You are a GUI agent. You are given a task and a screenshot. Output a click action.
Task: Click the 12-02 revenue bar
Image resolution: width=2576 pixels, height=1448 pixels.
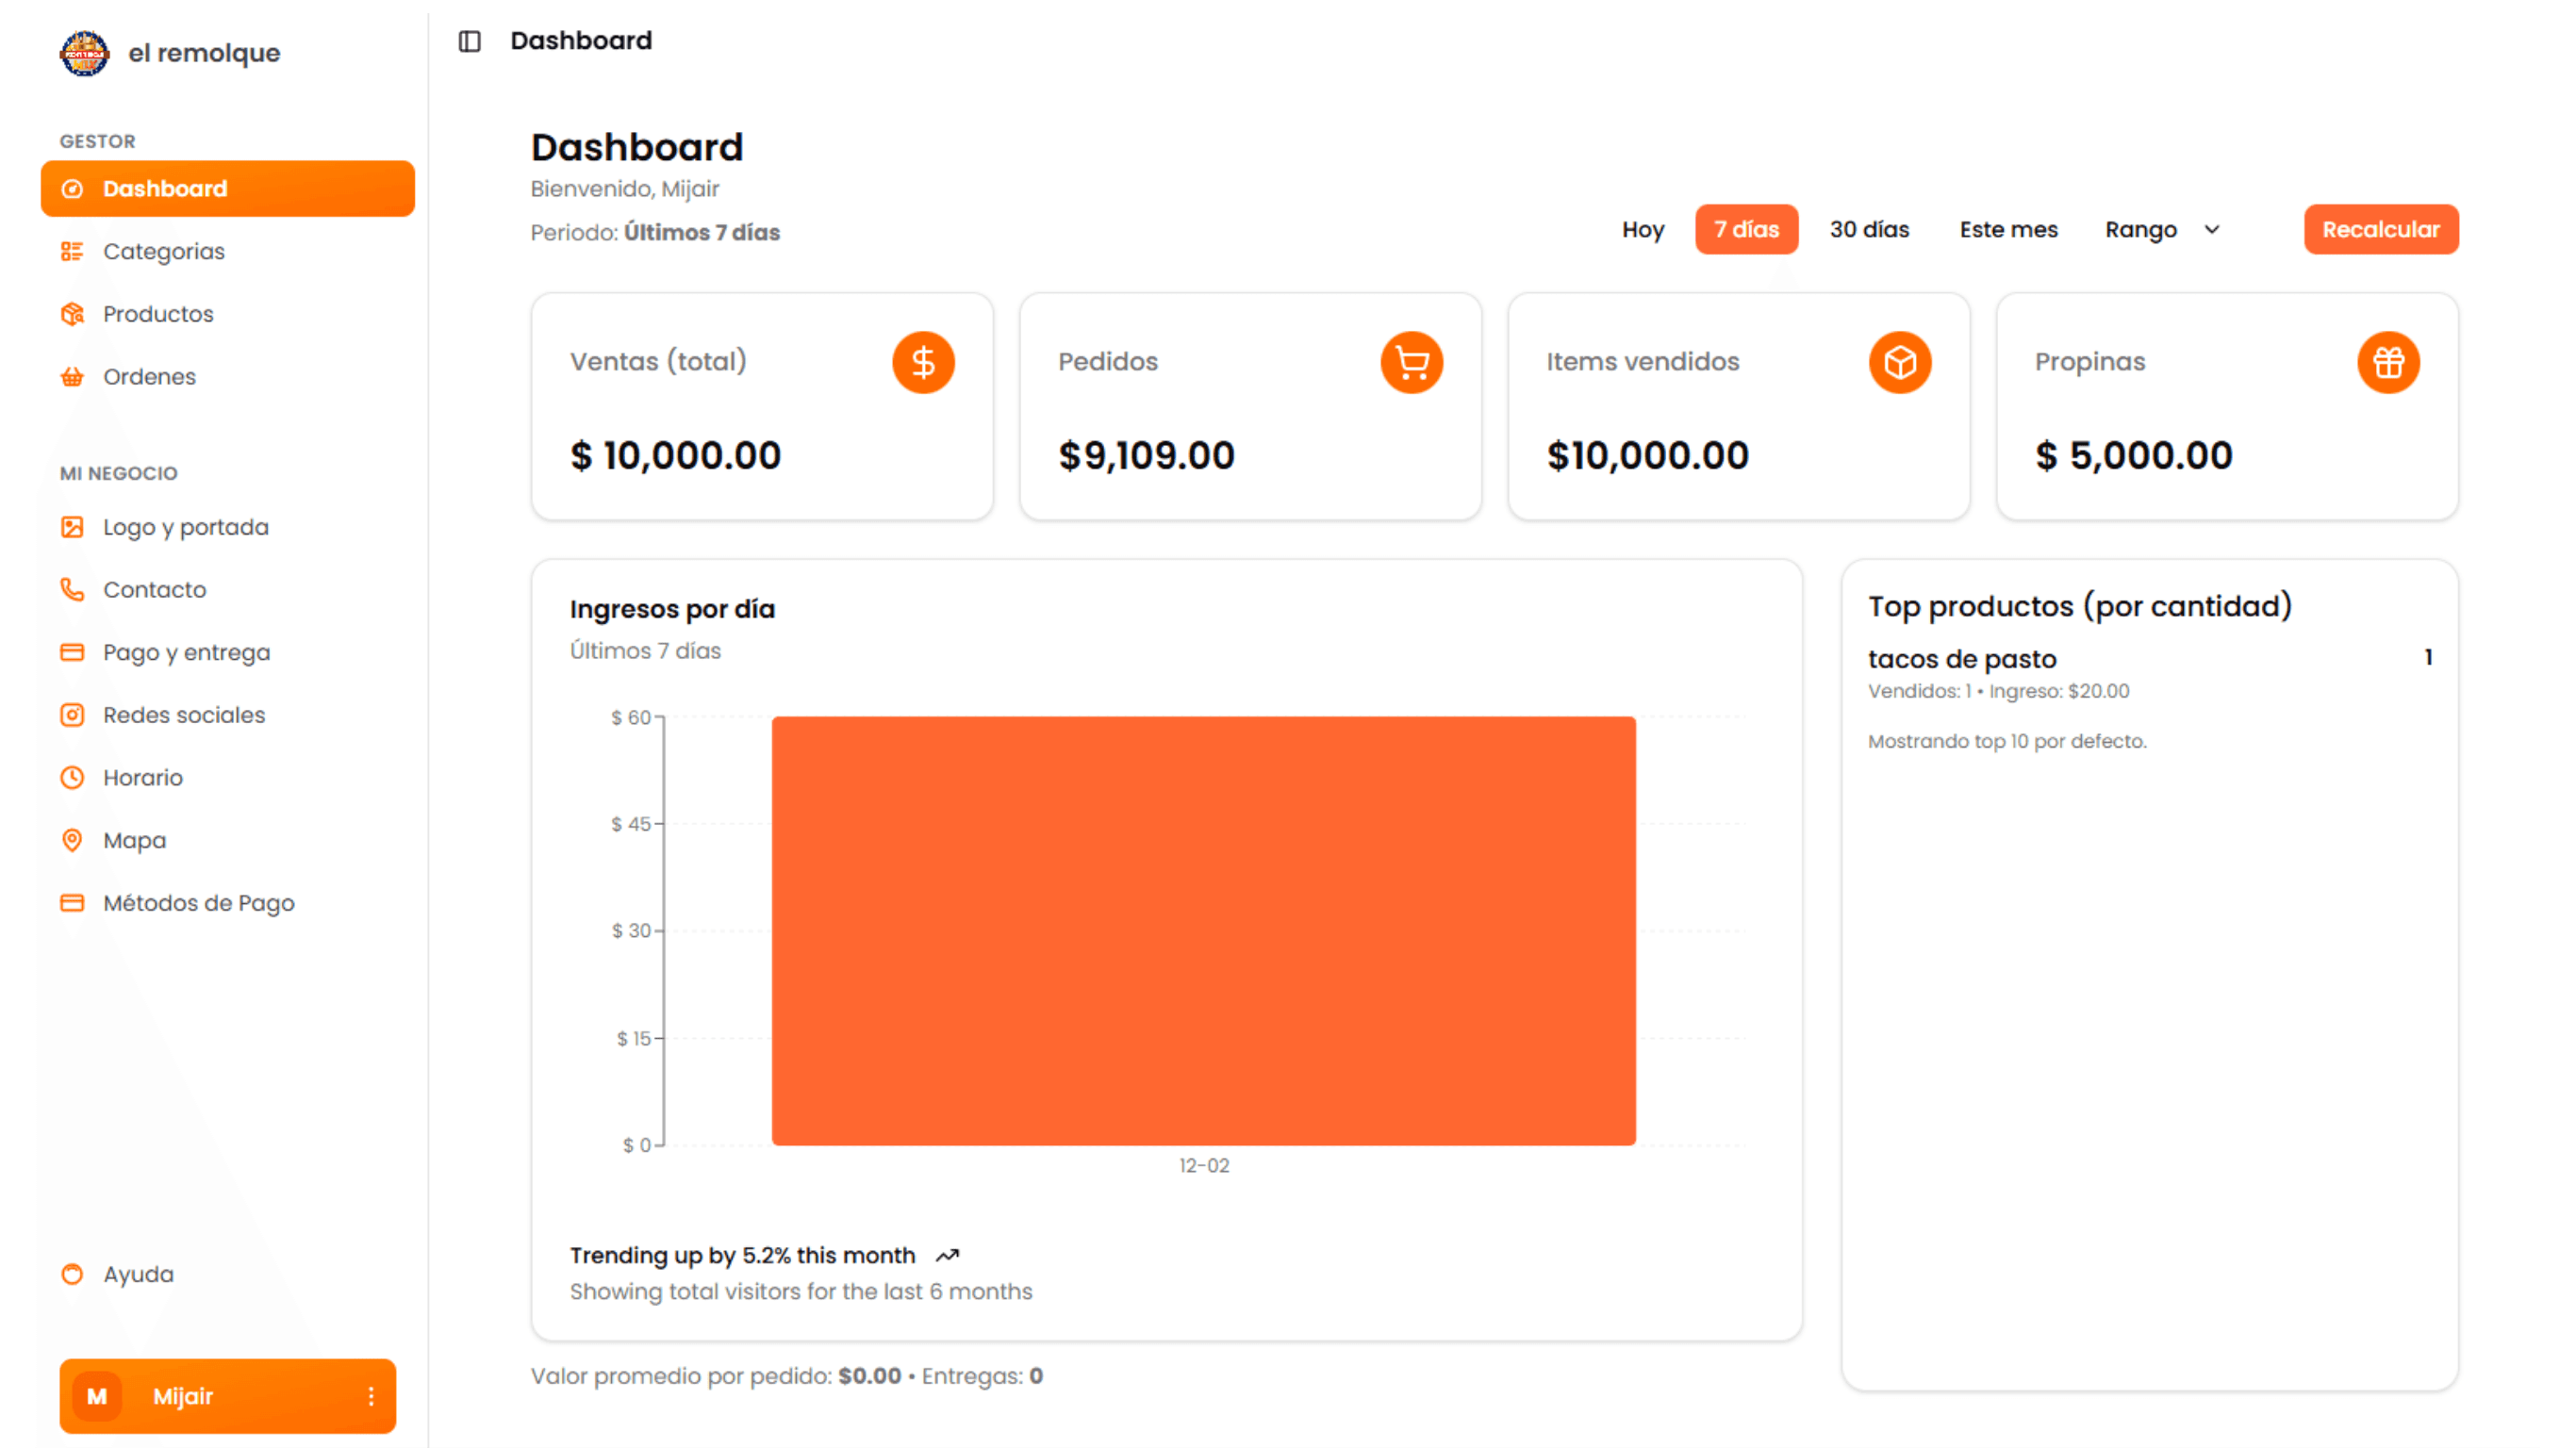(1203, 930)
